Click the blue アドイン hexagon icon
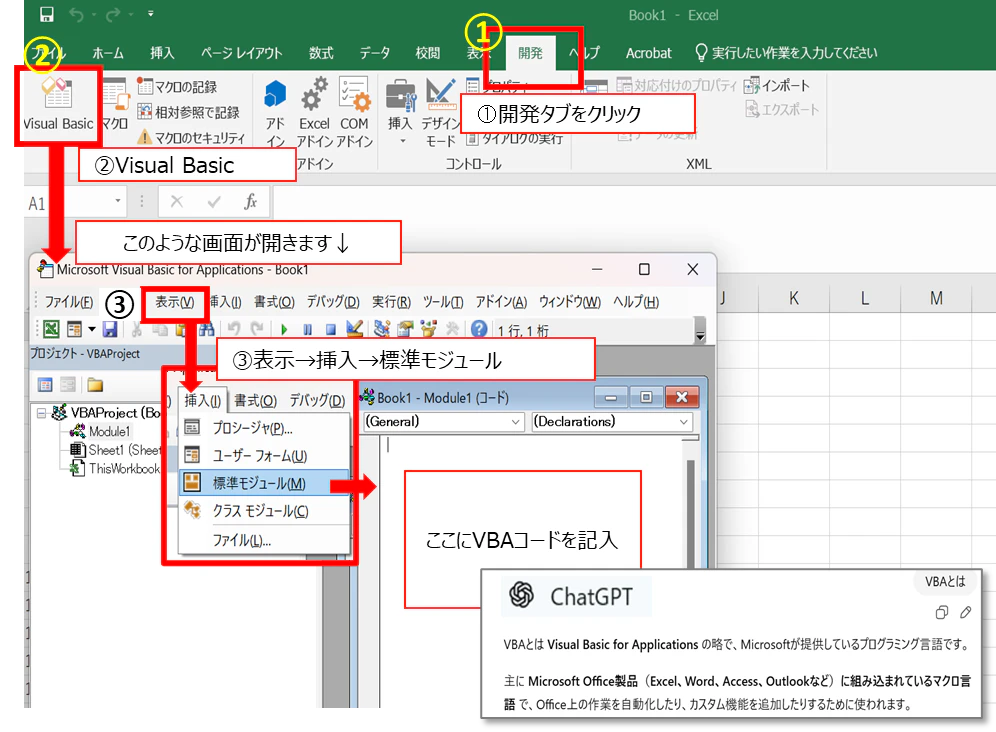 [275, 95]
